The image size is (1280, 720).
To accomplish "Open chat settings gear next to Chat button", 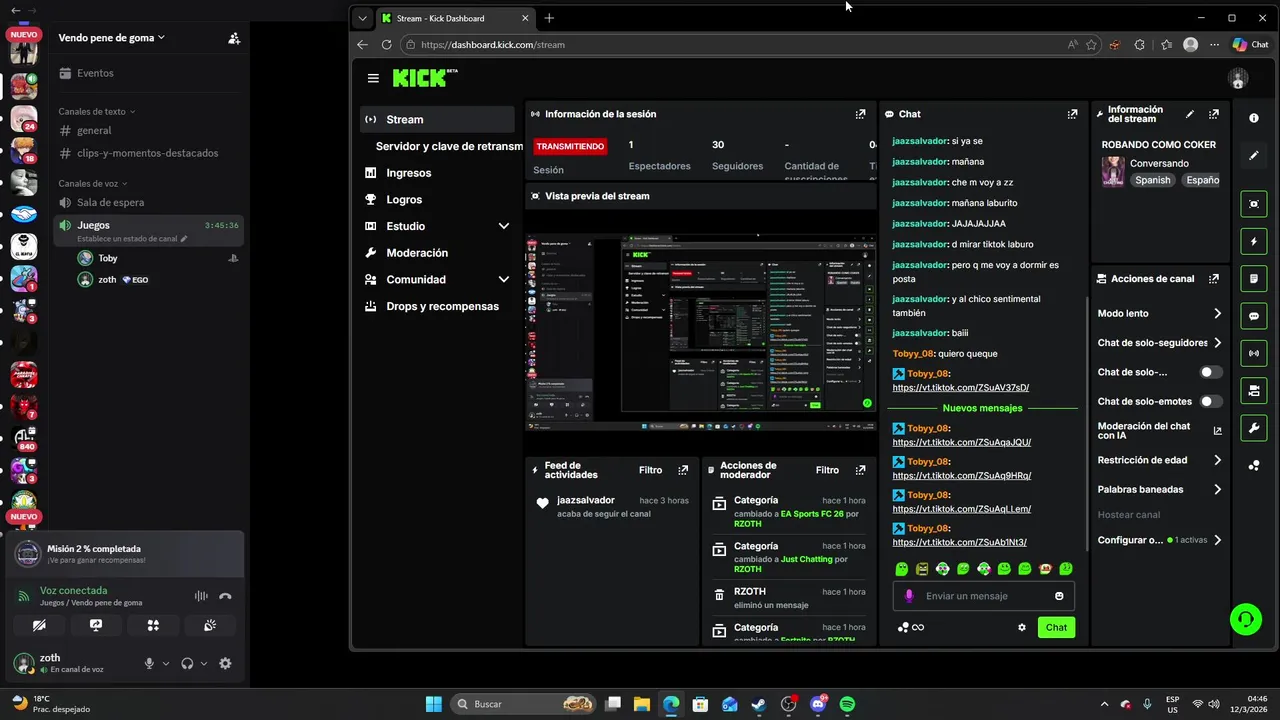I will (1022, 627).
